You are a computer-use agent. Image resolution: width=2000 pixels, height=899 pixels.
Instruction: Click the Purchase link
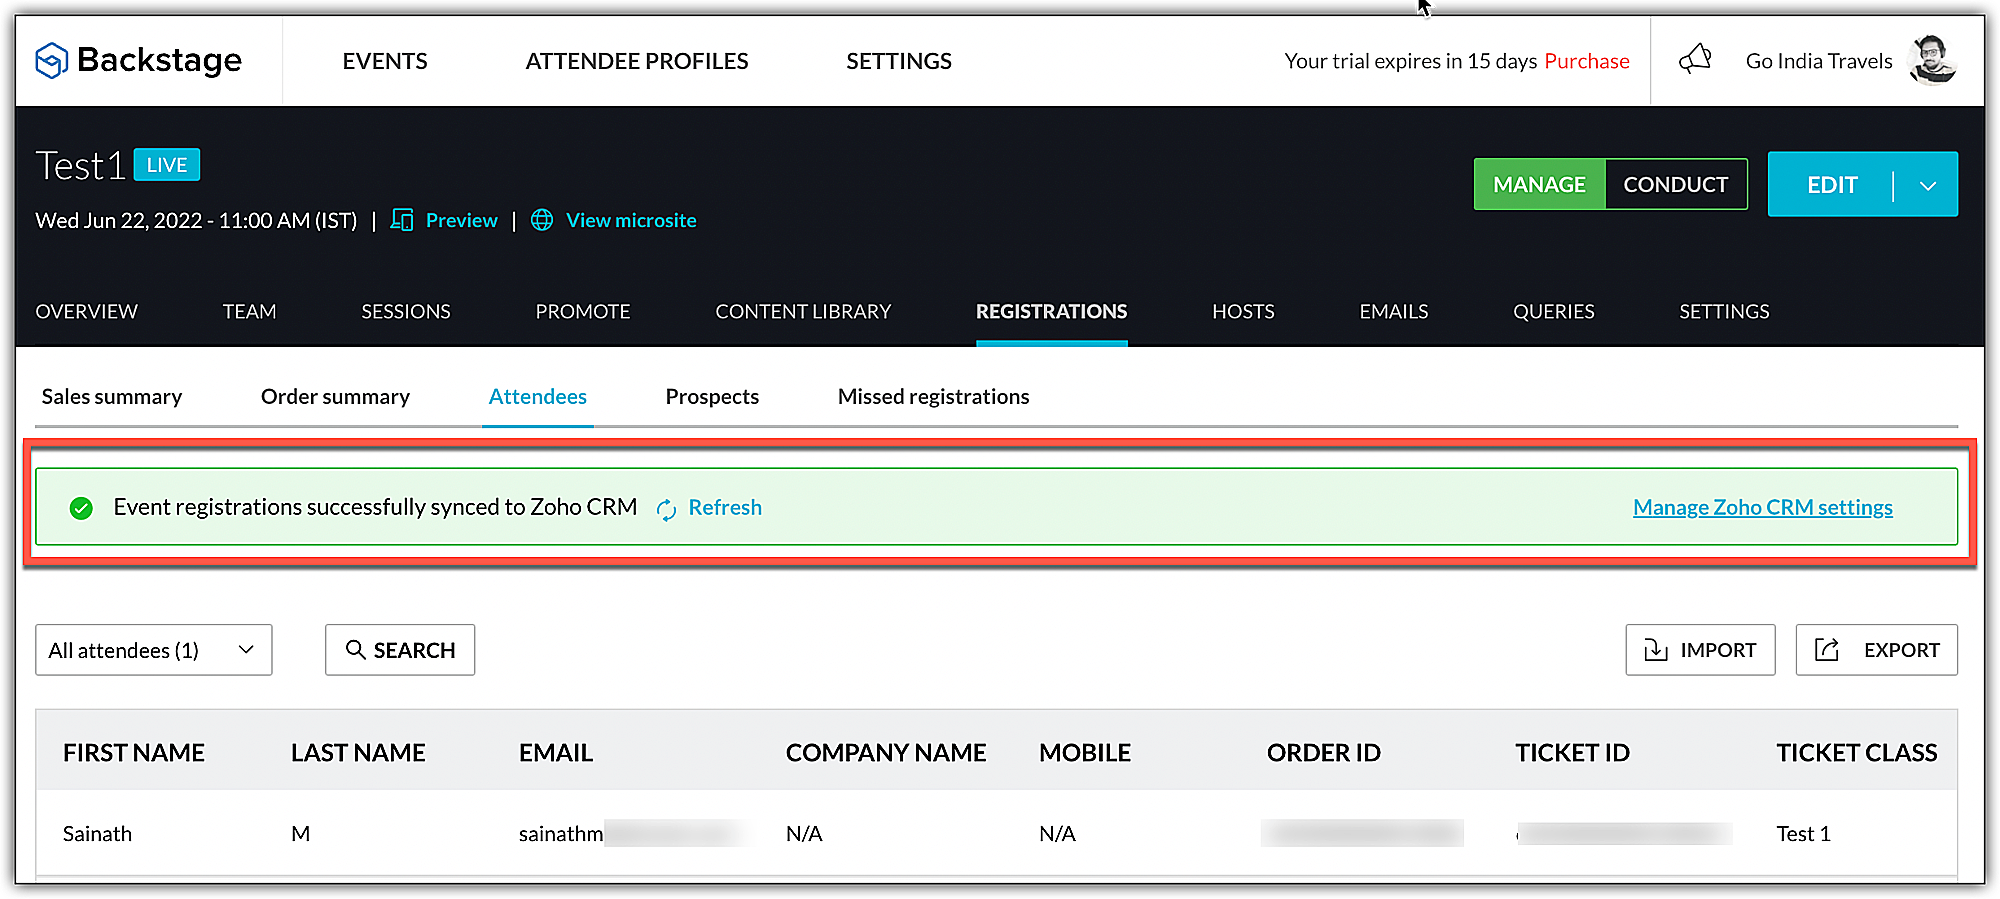point(1586,61)
